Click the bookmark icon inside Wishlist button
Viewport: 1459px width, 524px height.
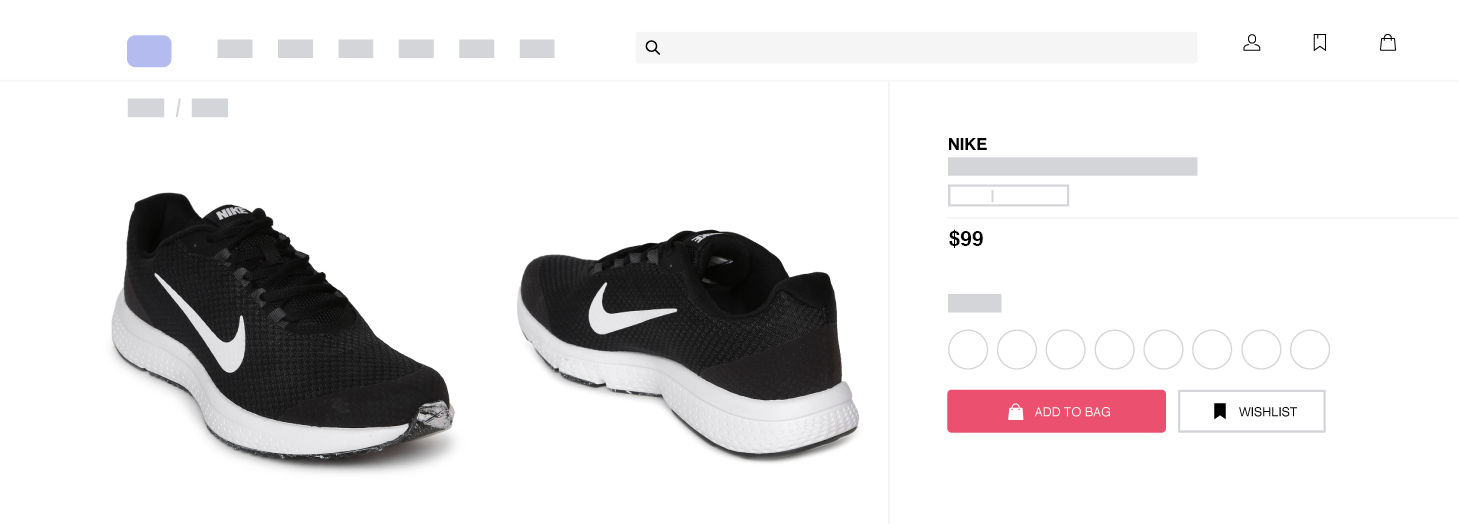tap(1220, 411)
